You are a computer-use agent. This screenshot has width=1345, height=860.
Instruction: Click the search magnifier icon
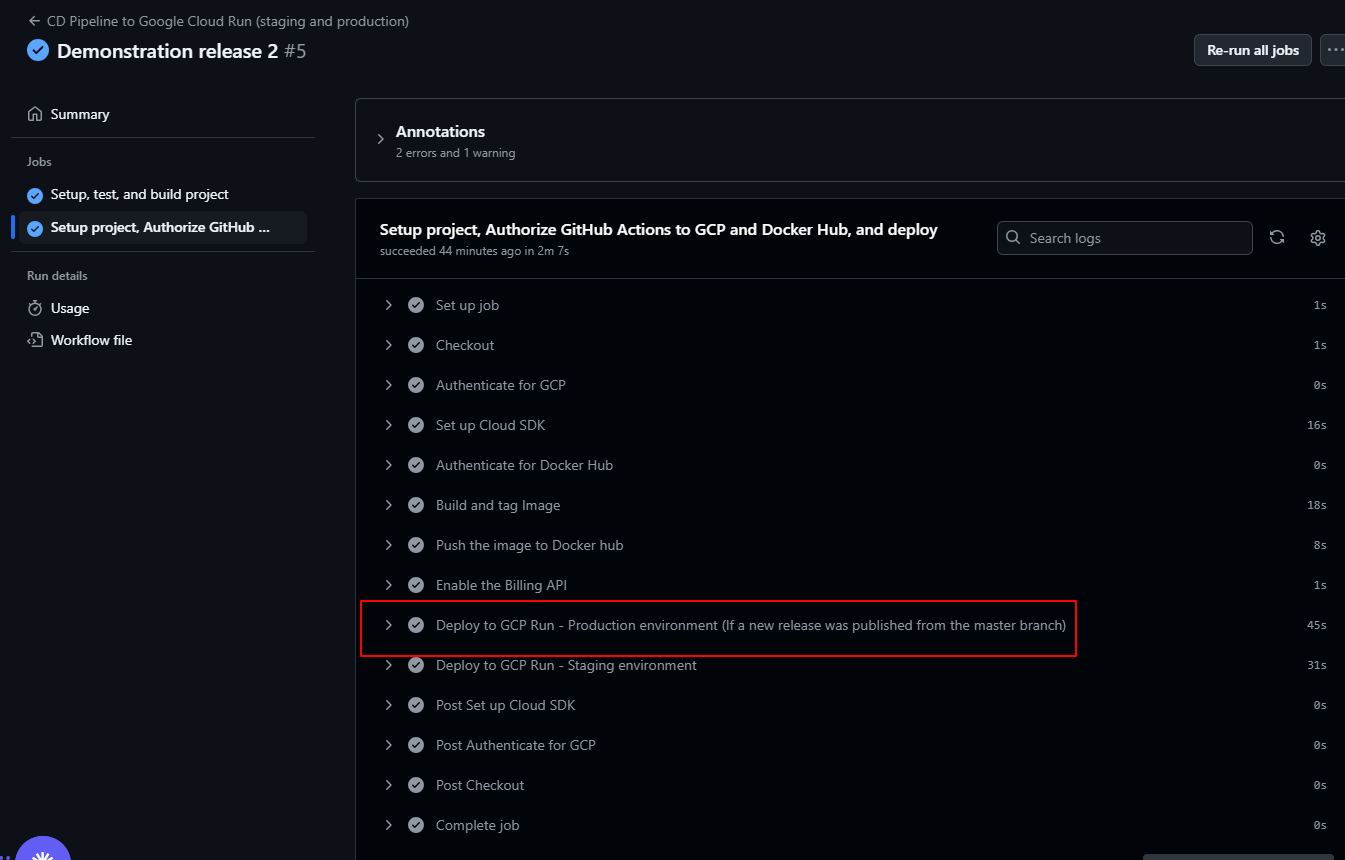[1014, 238]
